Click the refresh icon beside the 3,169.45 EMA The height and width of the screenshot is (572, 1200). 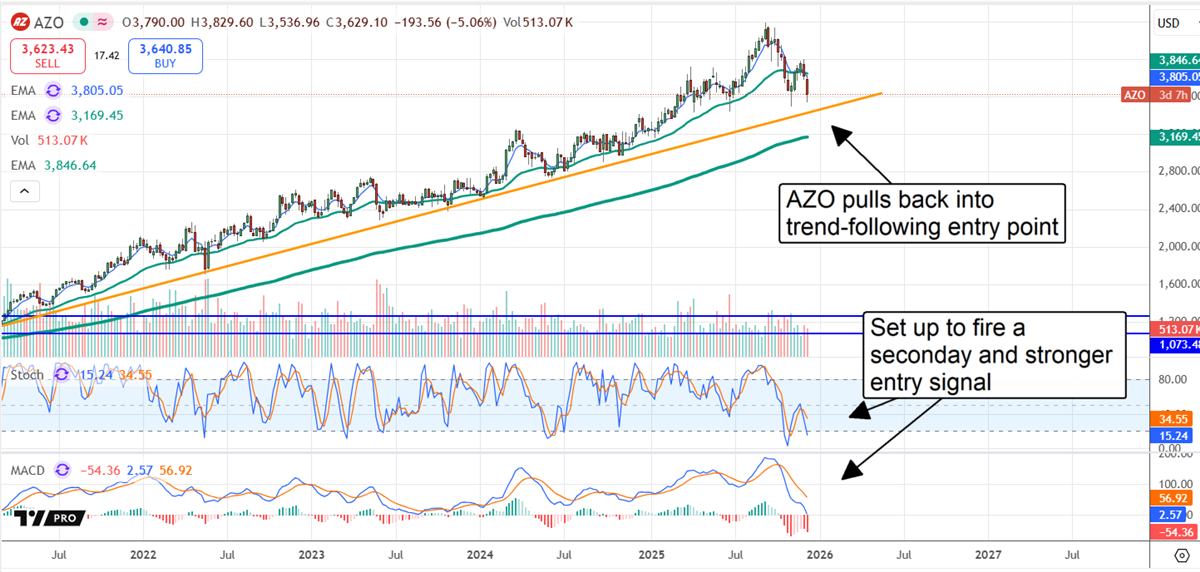tap(53, 115)
